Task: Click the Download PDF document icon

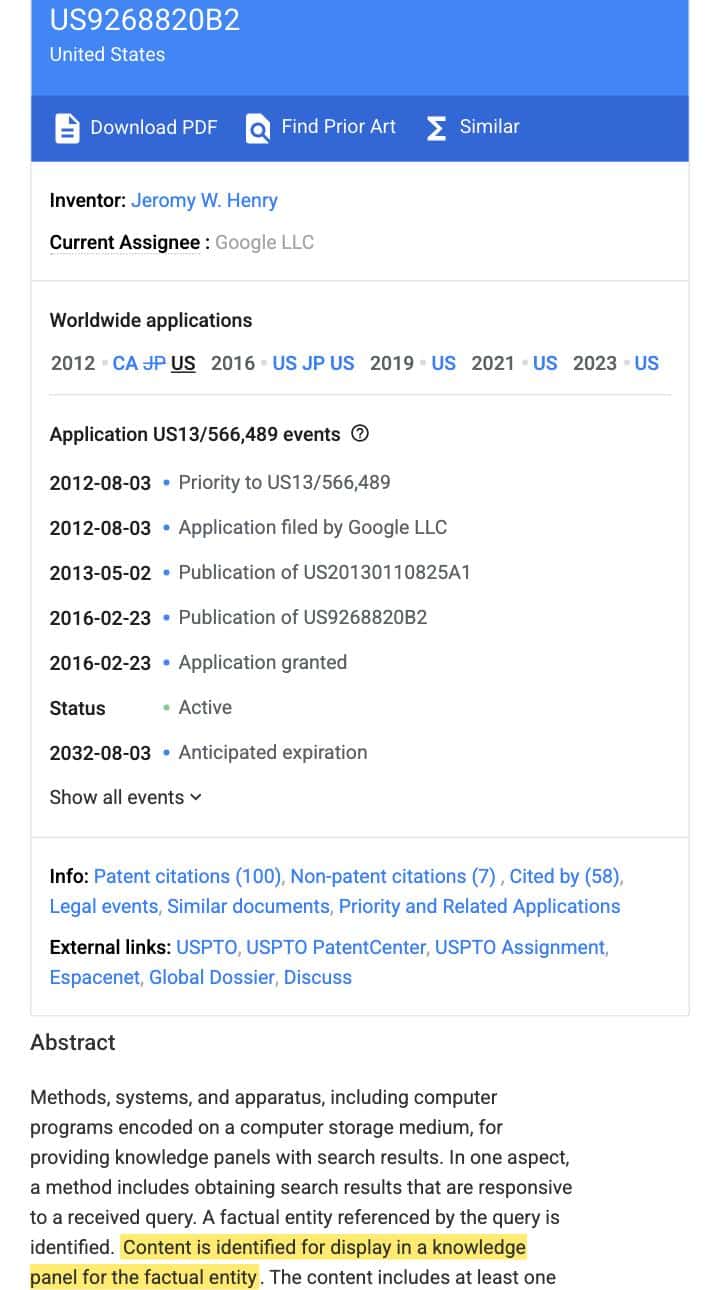Action: (x=67, y=128)
